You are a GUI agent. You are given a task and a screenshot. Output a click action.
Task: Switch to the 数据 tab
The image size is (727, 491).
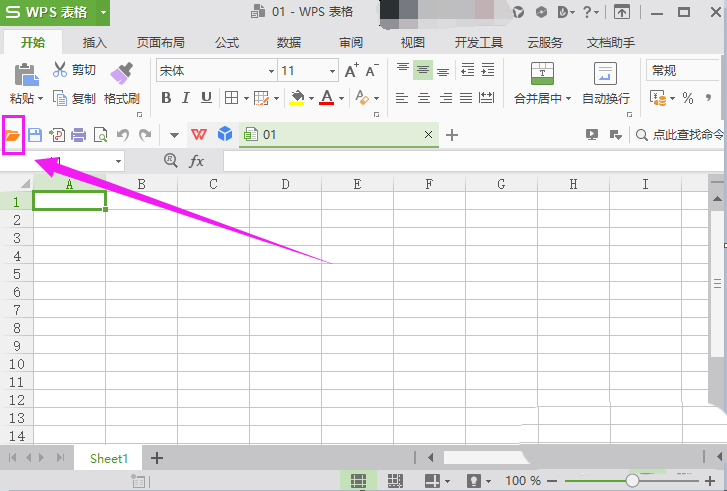(x=289, y=43)
